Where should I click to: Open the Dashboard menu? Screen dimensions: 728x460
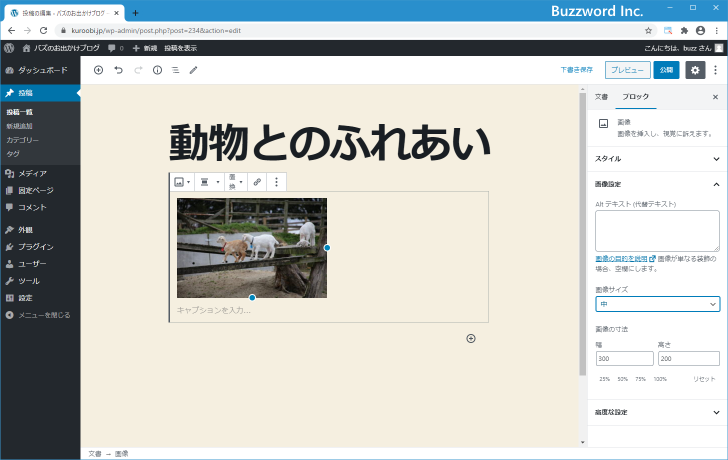pos(40,70)
